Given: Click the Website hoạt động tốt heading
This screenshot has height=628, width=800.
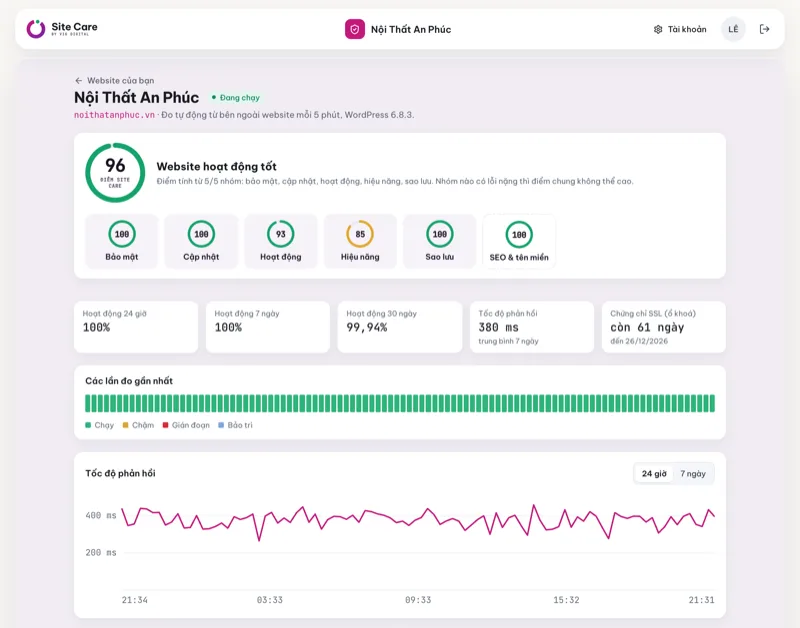Looking at the screenshot, I should click(216, 166).
